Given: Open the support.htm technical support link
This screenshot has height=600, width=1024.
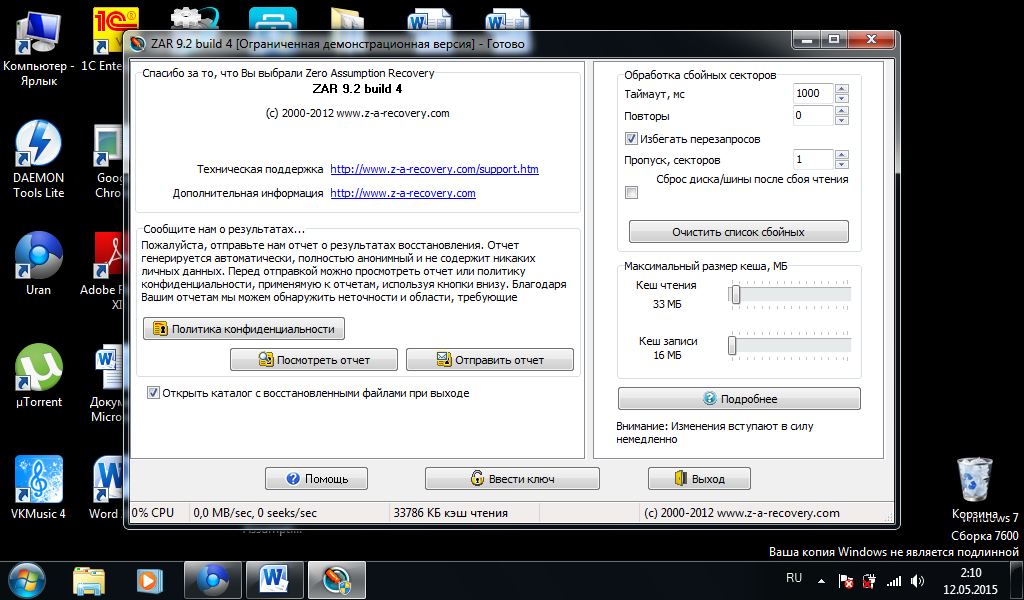Looking at the screenshot, I should tap(434, 169).
